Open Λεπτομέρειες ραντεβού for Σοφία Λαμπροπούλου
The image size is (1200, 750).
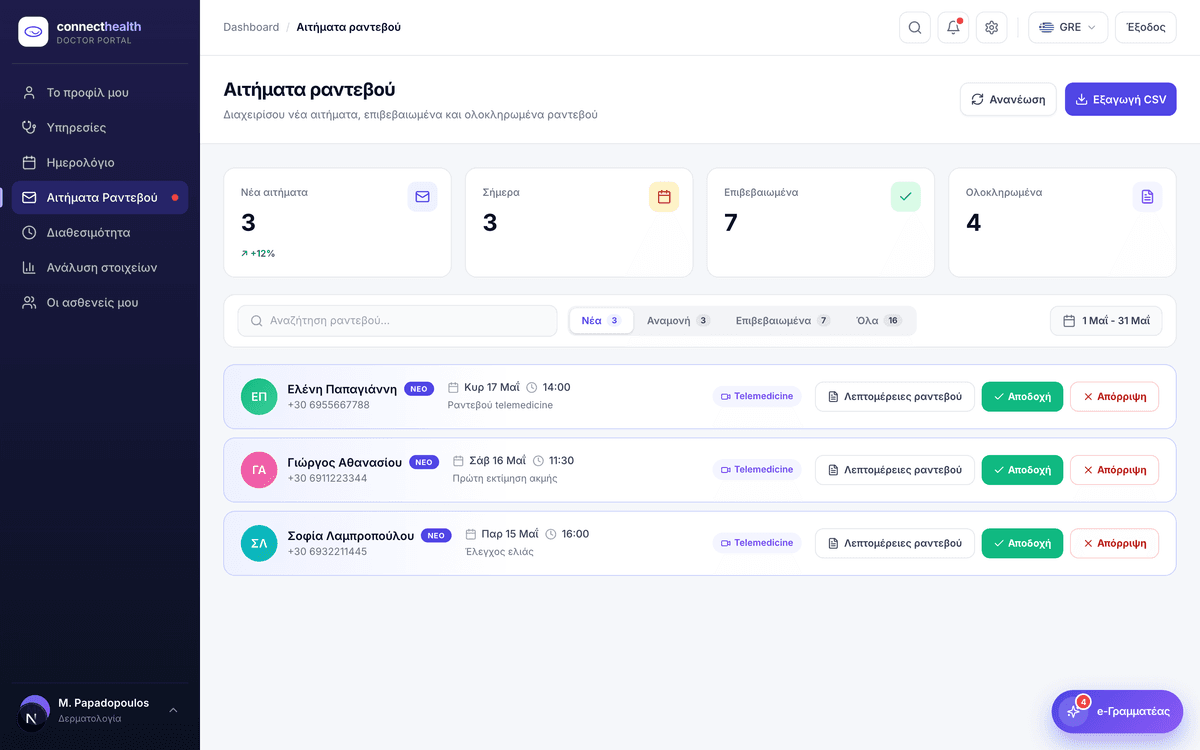click(x=895, y=543)
